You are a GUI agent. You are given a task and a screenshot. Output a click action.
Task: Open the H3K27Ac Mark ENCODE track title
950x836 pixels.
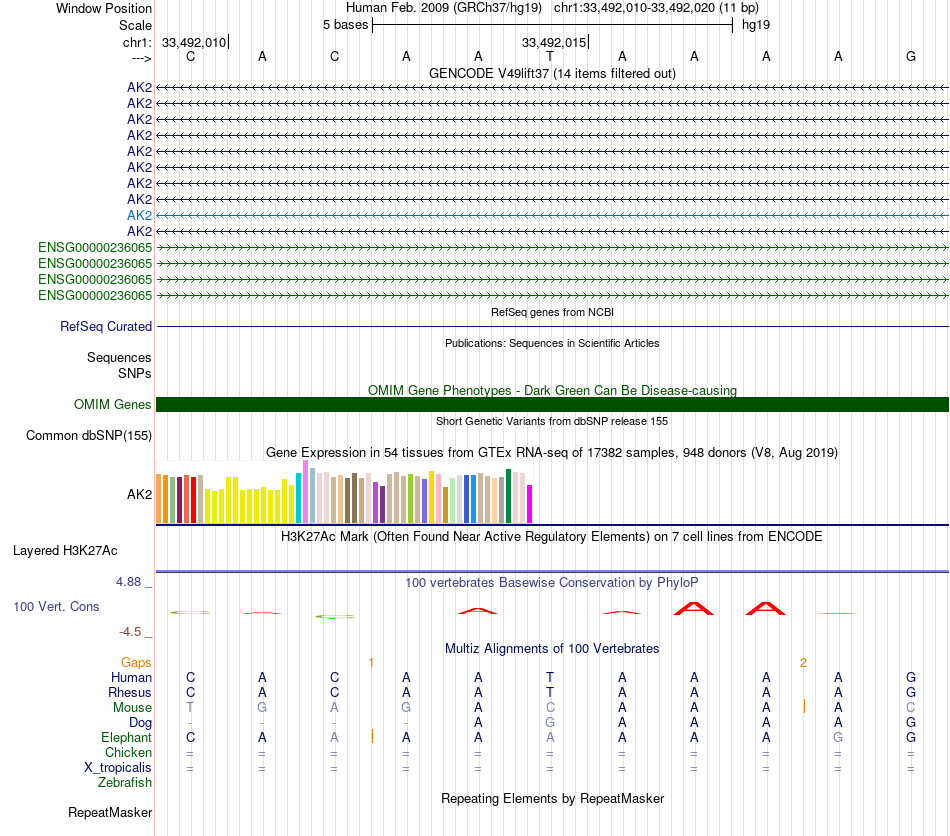tap(552, 537)
